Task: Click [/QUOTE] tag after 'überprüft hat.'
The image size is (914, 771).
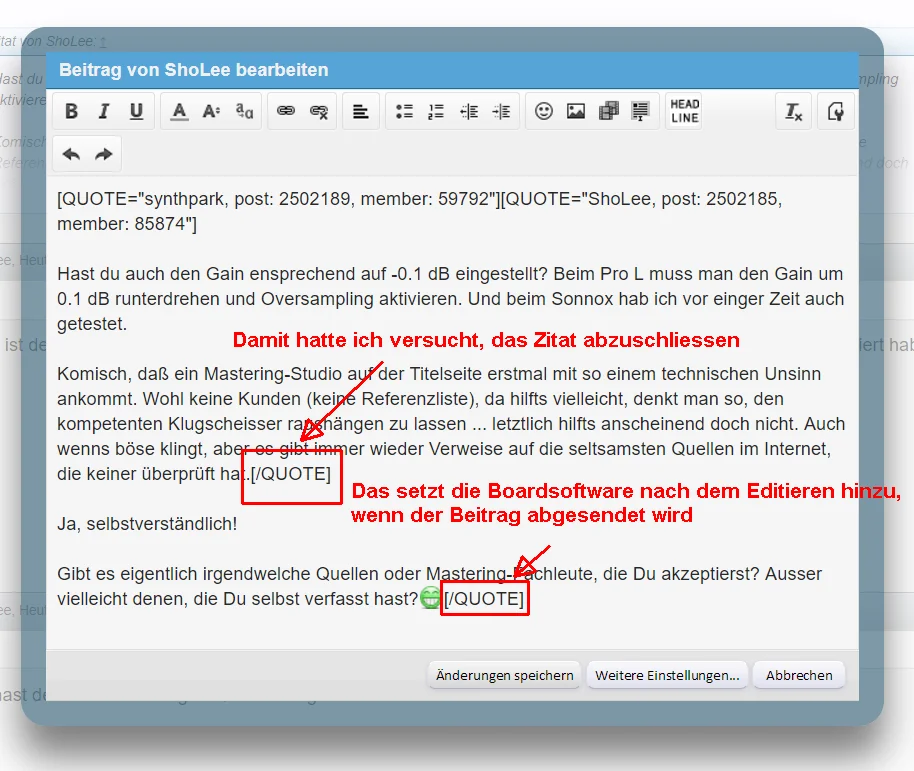Action: pyautogui.click(x=291, y=474)
